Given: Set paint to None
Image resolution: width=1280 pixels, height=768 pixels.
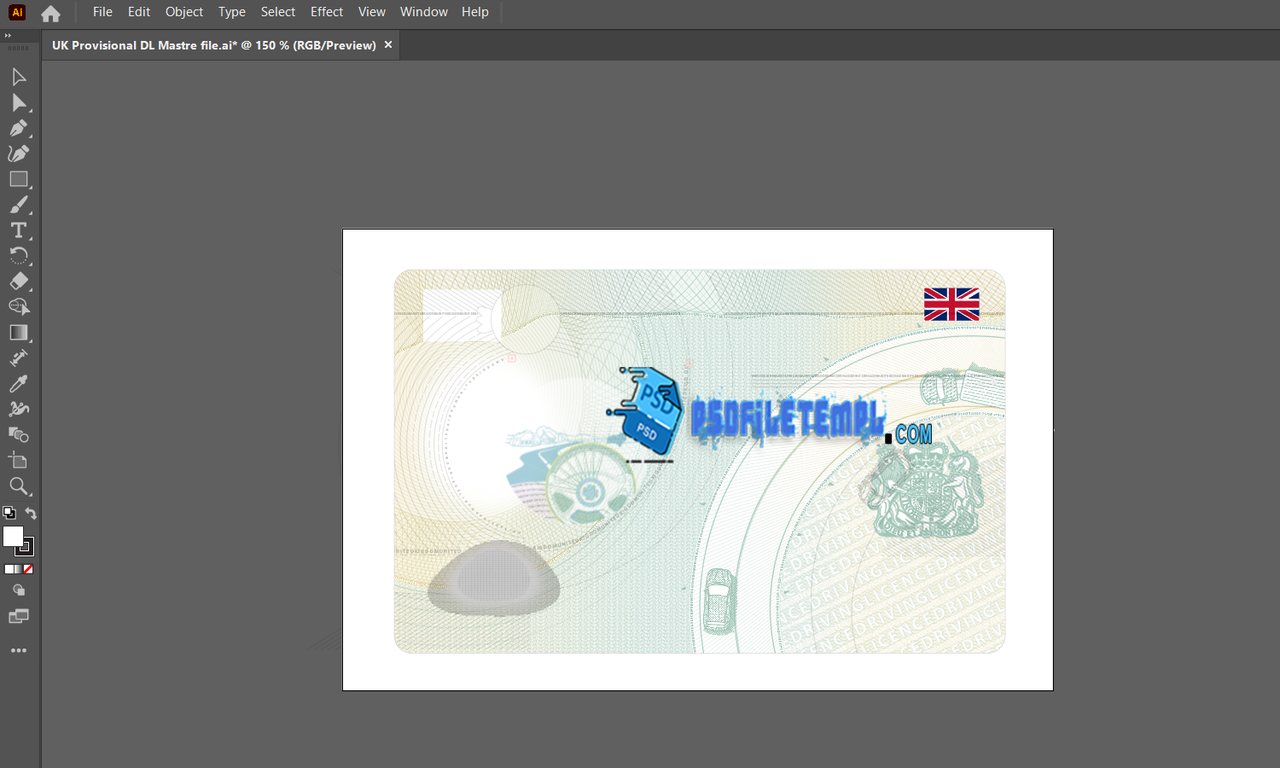Looking at the screenshot, I should point(28,569).
